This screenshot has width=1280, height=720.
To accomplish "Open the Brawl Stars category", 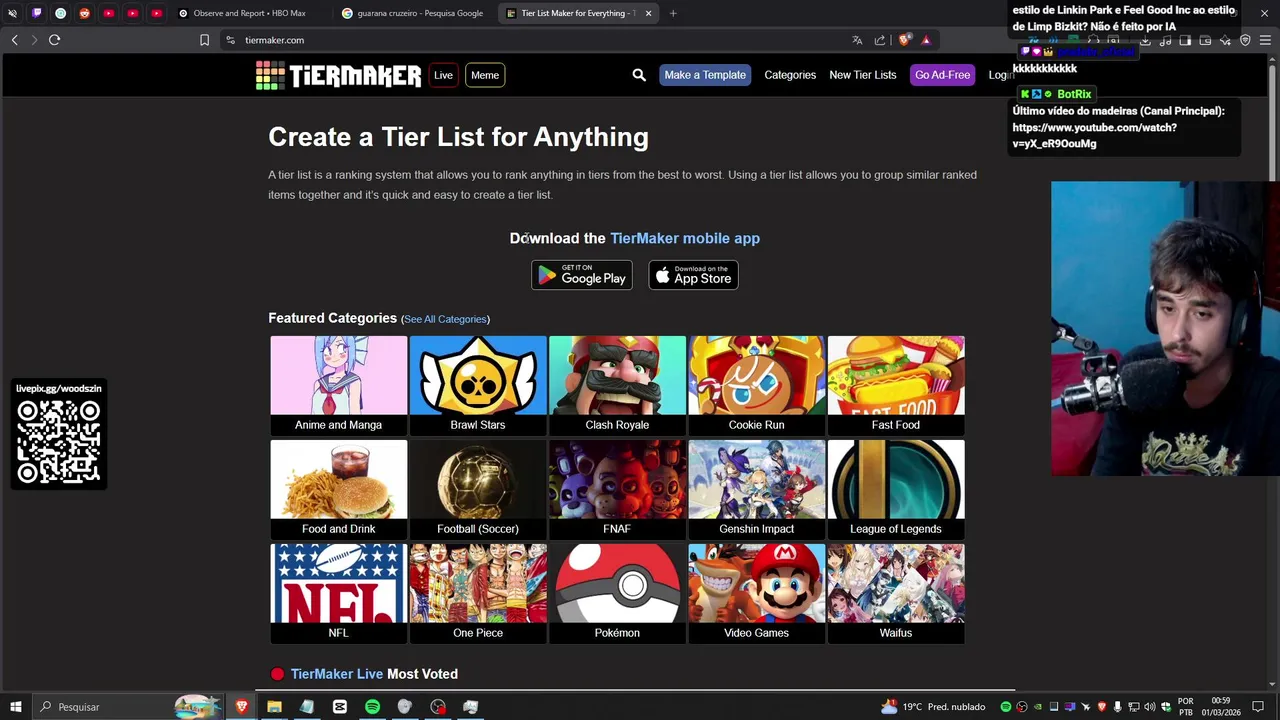I will point(478,385).
